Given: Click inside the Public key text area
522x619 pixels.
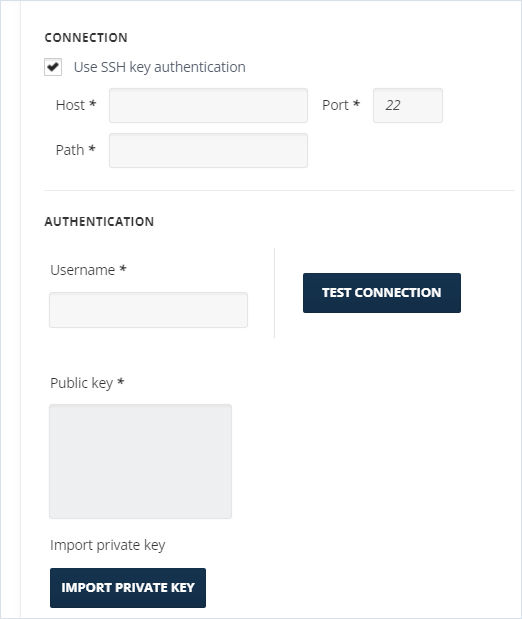Looking at the screenshot, I should click(x=141, y=461).
